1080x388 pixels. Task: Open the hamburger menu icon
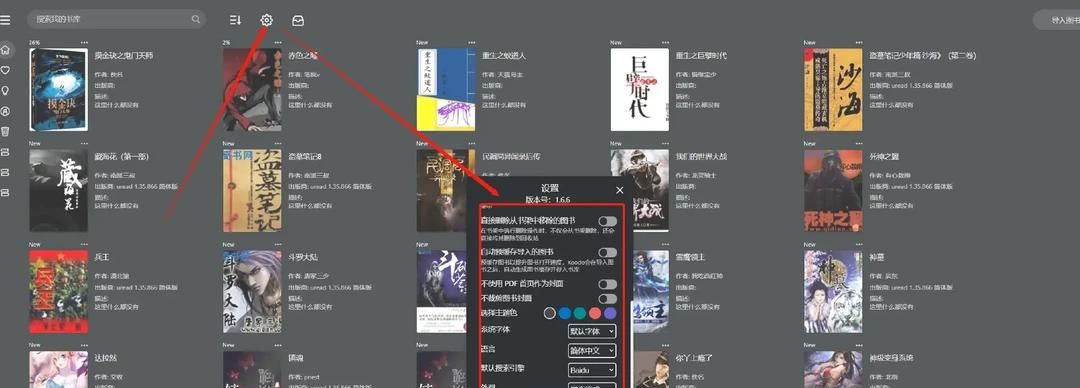pos(6,20)
